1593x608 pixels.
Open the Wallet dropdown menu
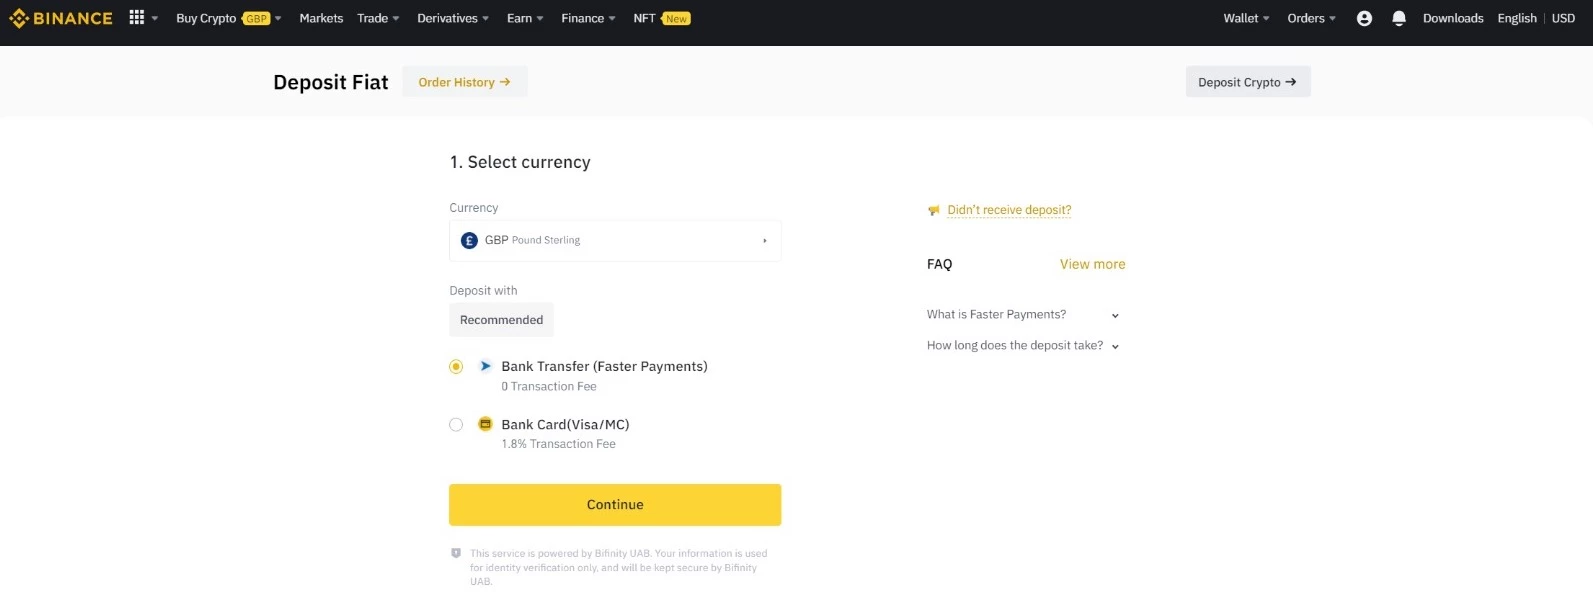[1246, 18]
